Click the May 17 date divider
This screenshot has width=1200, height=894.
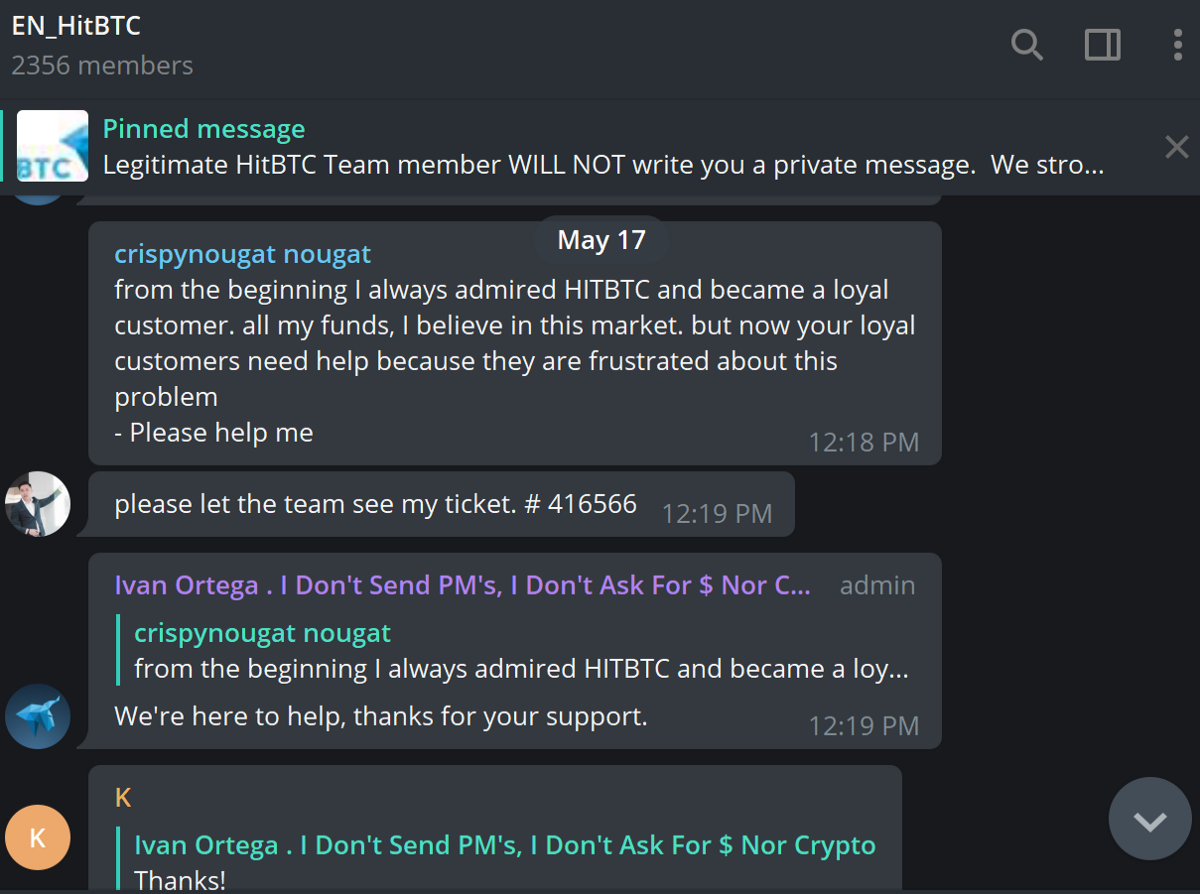point(600,239)
